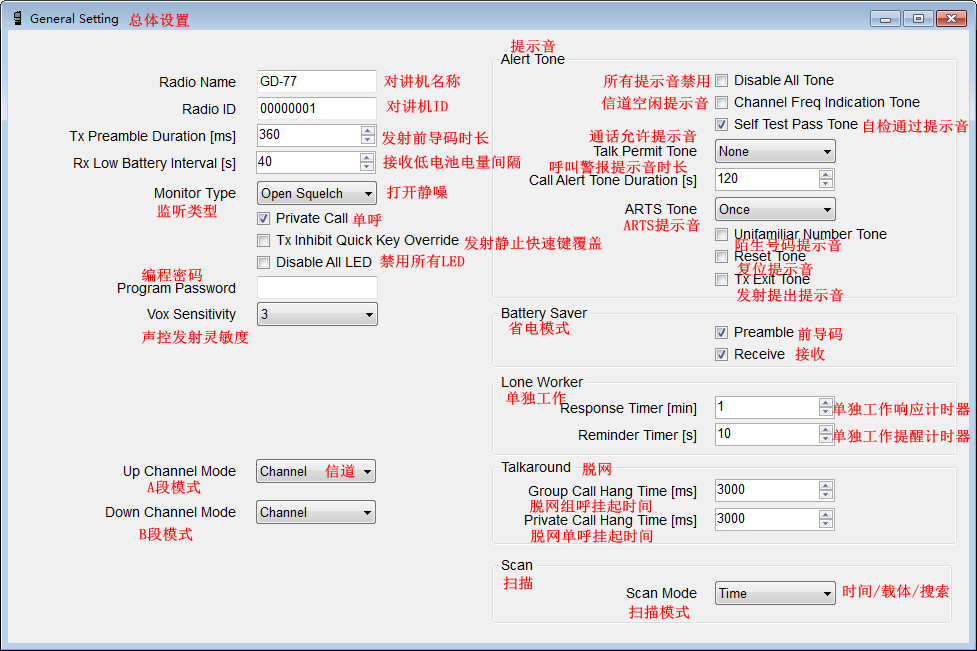Check the Disable All Tone box

(722, 81)
